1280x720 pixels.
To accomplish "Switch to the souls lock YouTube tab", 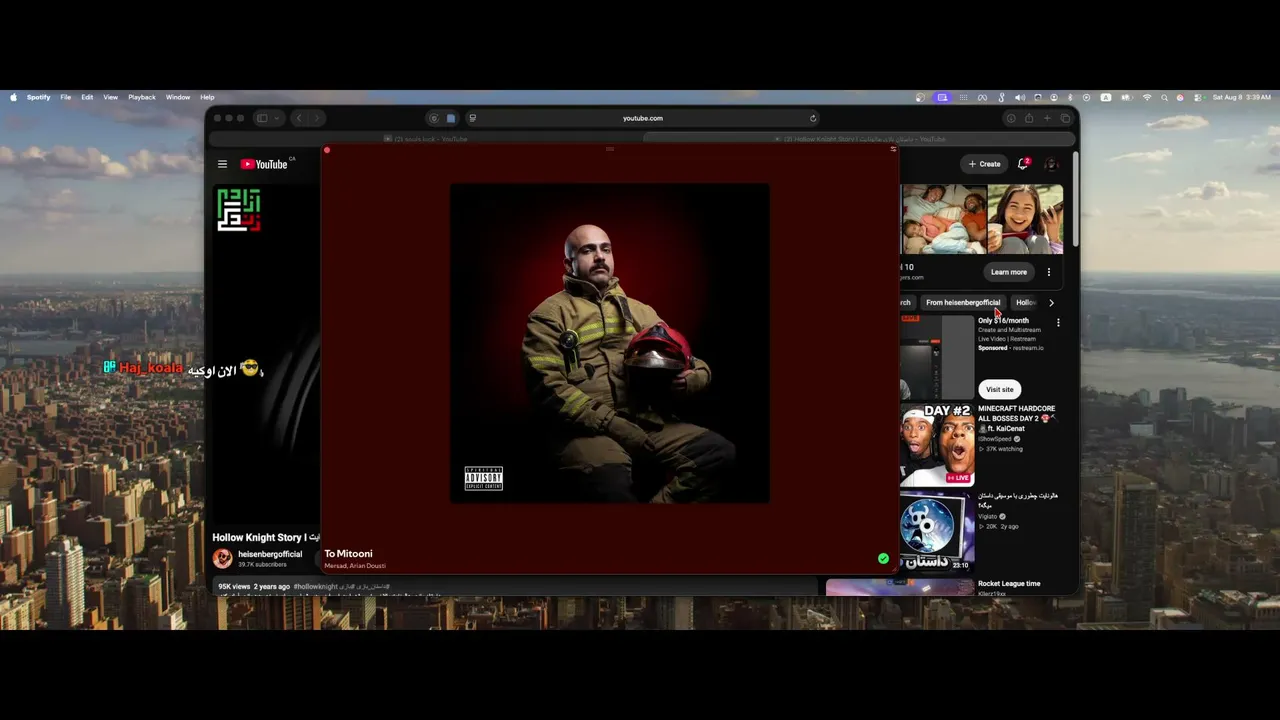I will (425, 139).
